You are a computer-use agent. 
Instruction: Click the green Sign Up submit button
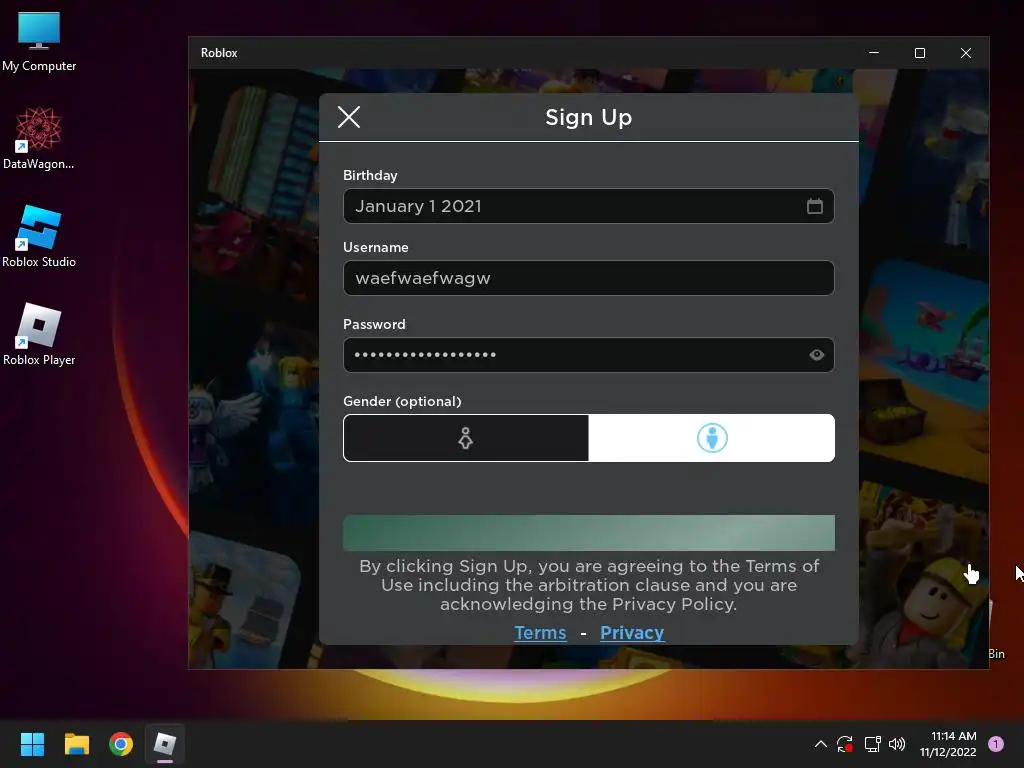pos(588,533)
